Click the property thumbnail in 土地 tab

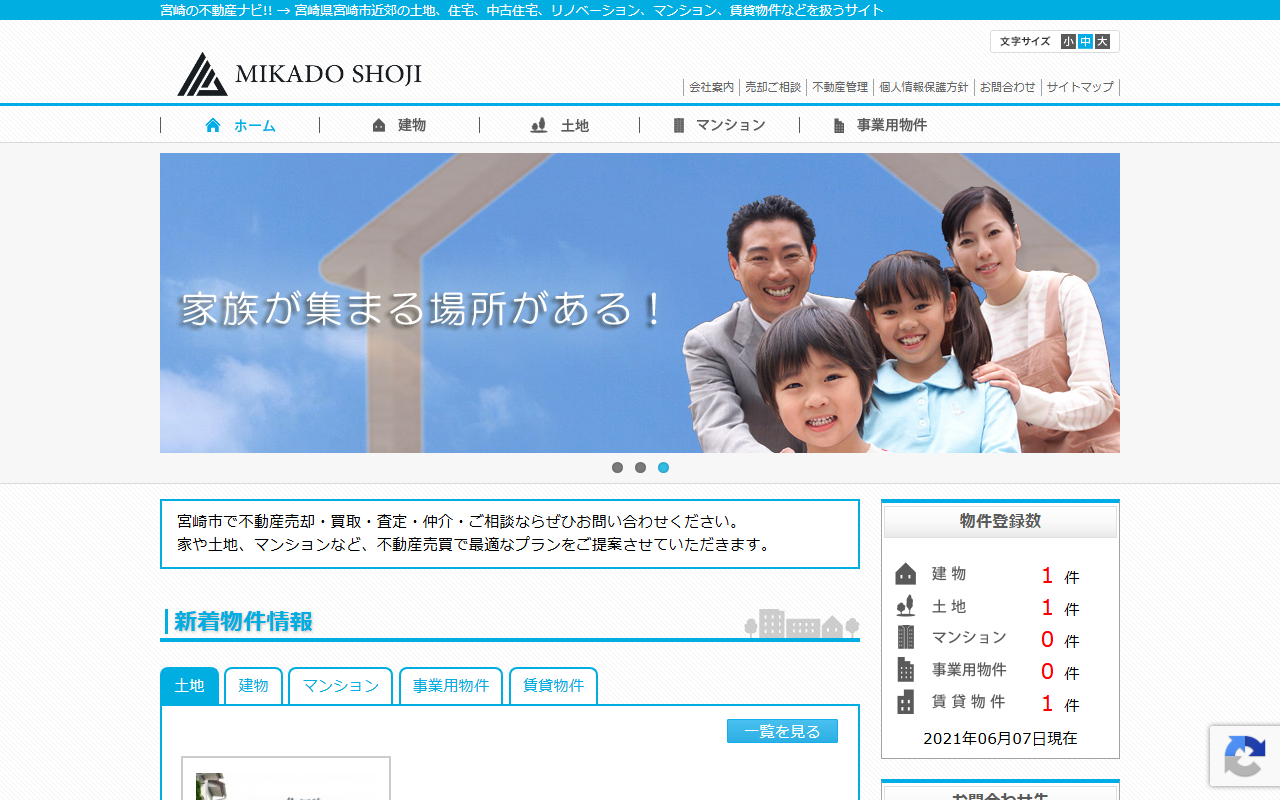286,779
